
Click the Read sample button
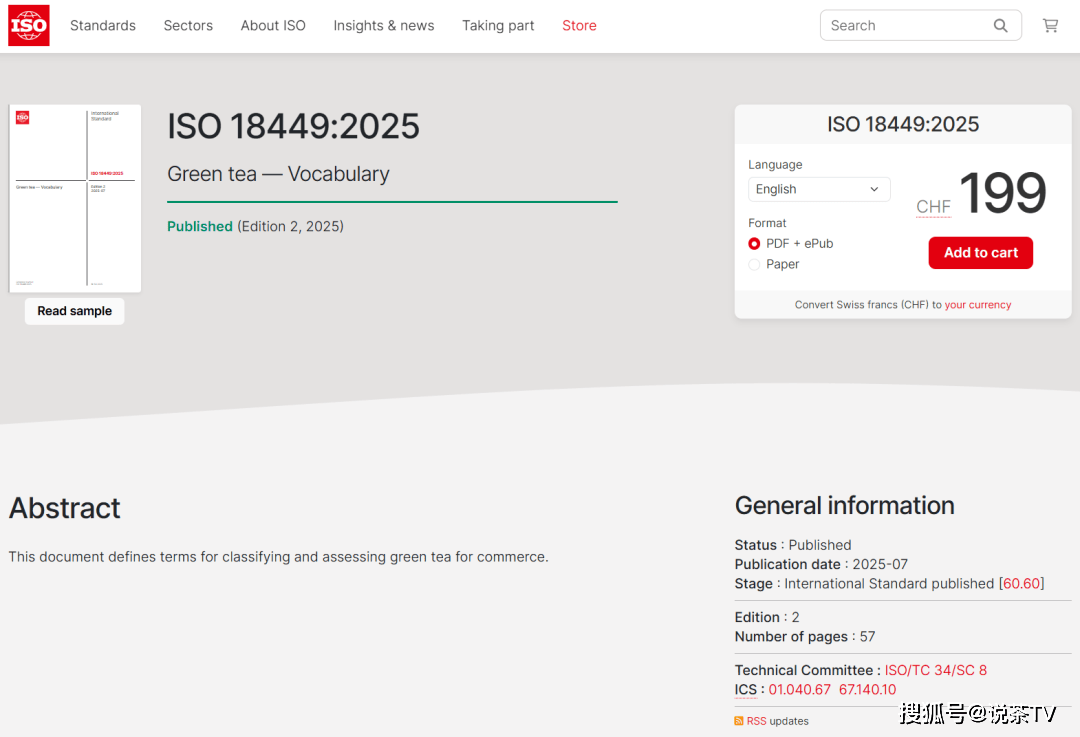[x=75, y=311]
